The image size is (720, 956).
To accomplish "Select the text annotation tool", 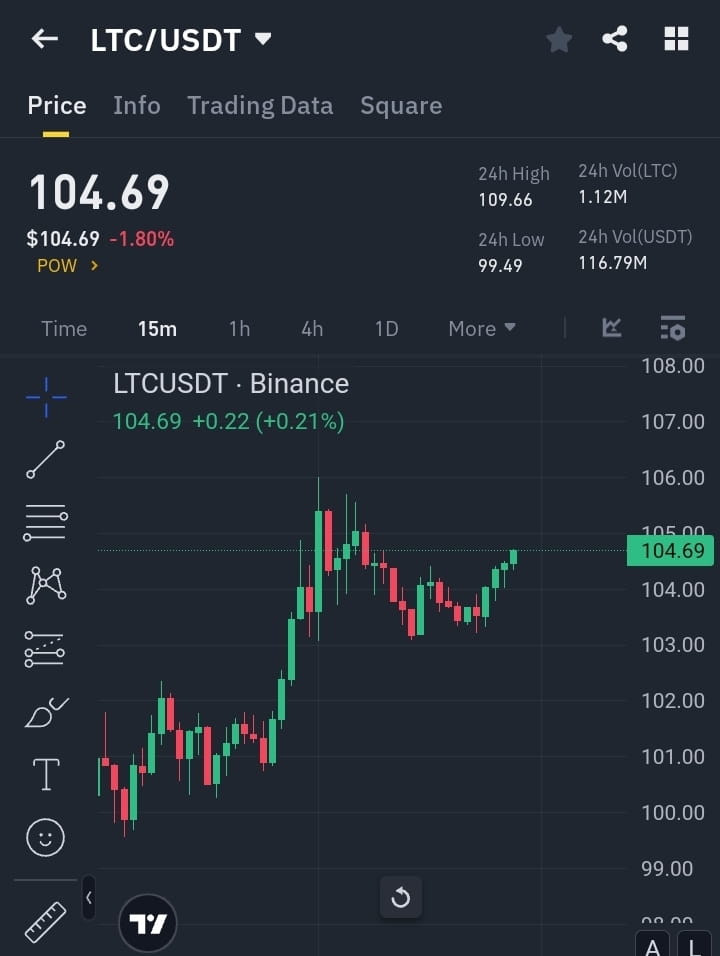I will [46, 774].
